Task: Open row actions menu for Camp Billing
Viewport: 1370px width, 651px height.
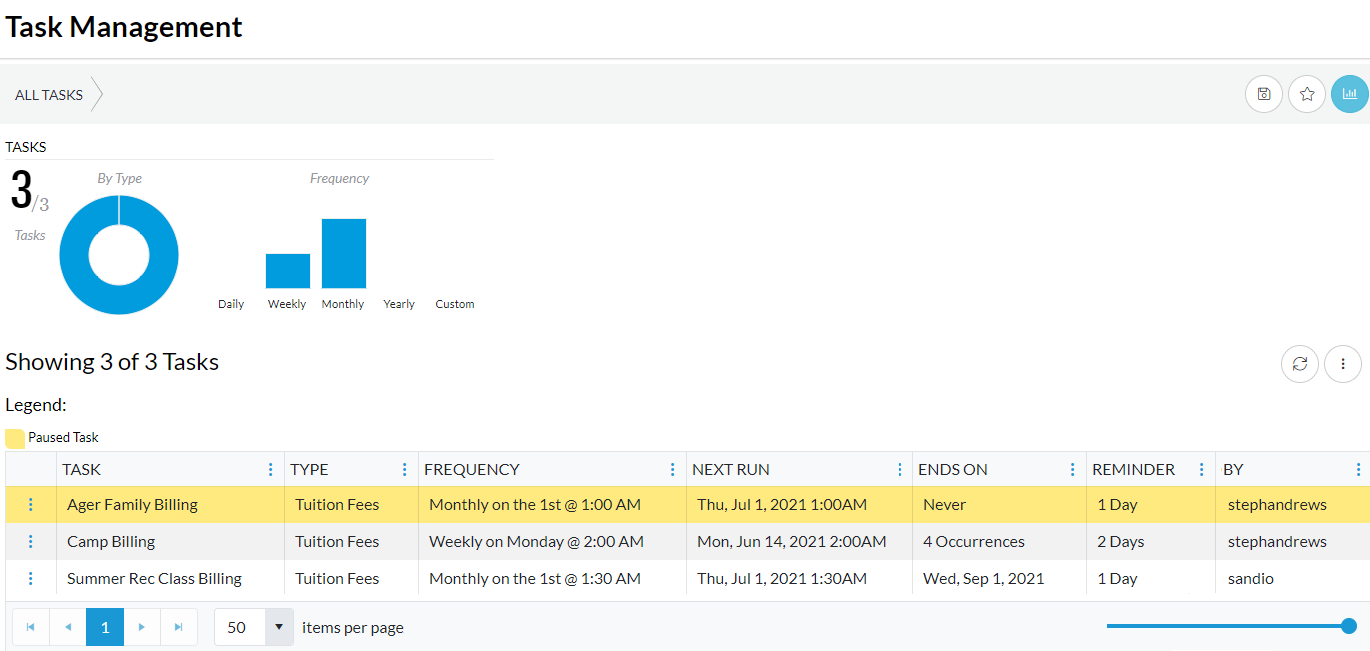Action: 30,542
